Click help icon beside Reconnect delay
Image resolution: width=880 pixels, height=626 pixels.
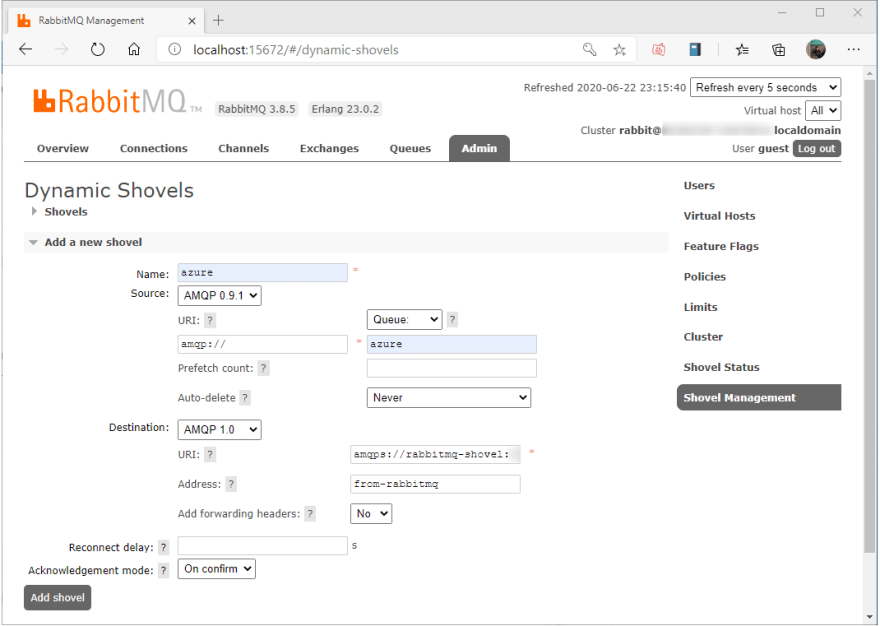point(163,547)
